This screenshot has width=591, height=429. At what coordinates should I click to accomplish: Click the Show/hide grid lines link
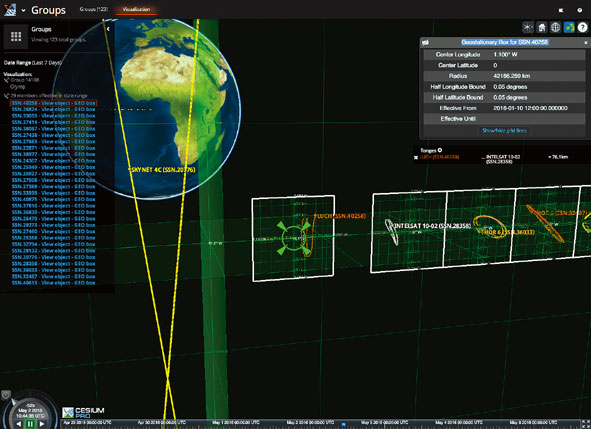(x=504, y=130)
